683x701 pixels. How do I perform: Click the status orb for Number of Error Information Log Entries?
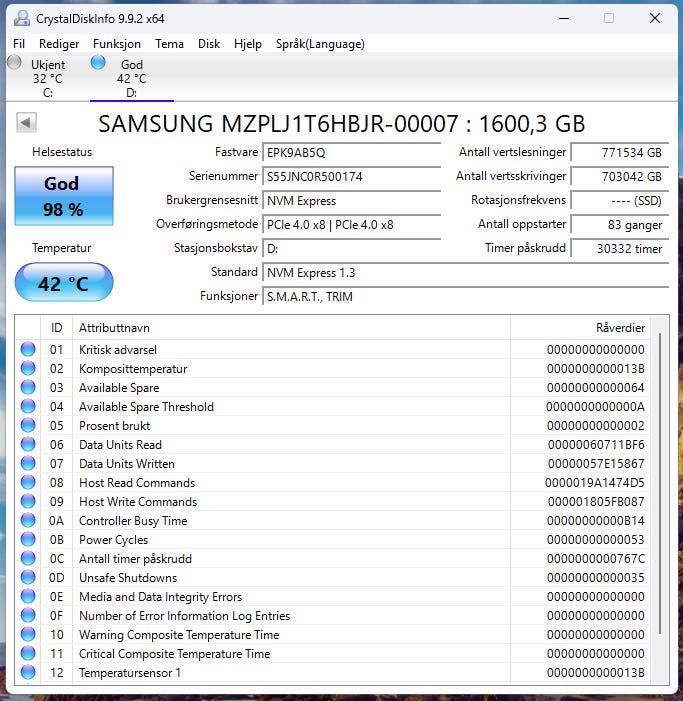(28, 615)
